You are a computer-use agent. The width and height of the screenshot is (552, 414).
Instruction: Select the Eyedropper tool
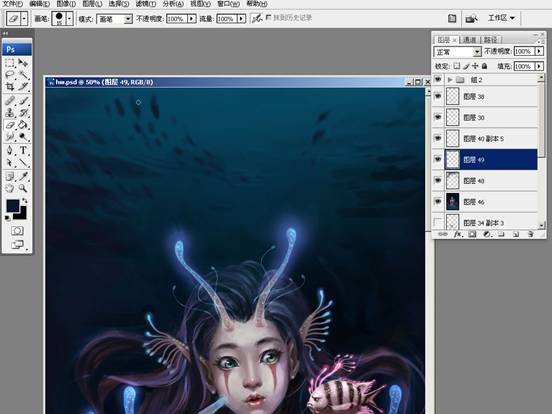[23, 176]
